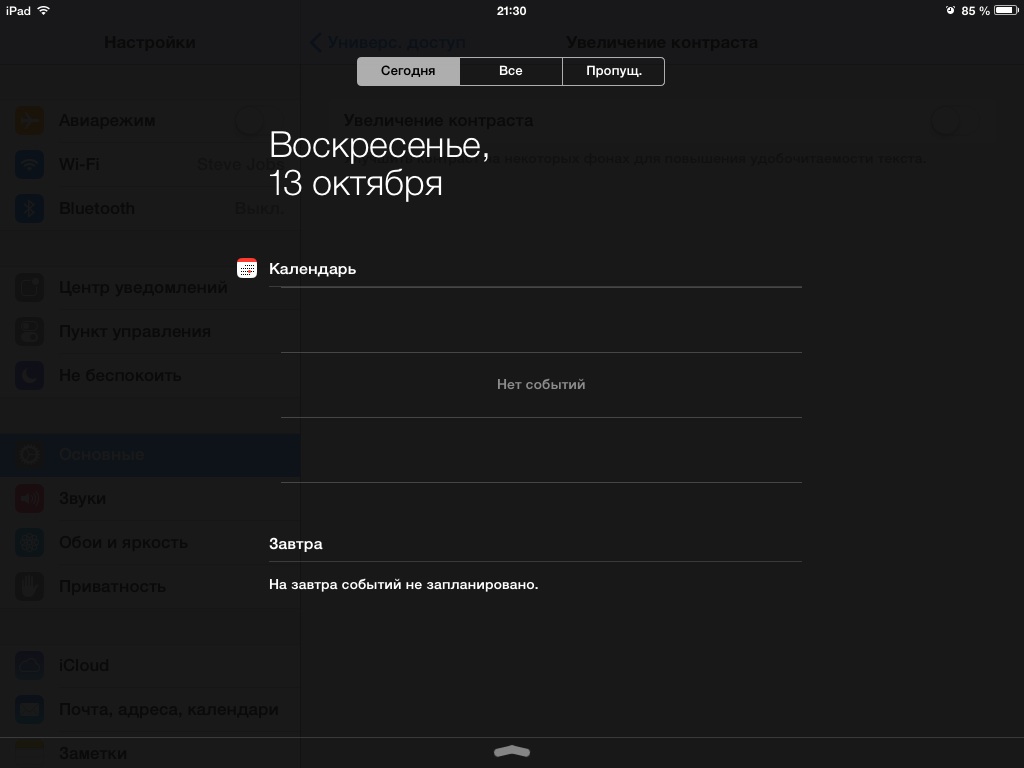Tap the notification center grabber handle
Image resolution: width=1024 pixels, height=768 pixels.
512,752
